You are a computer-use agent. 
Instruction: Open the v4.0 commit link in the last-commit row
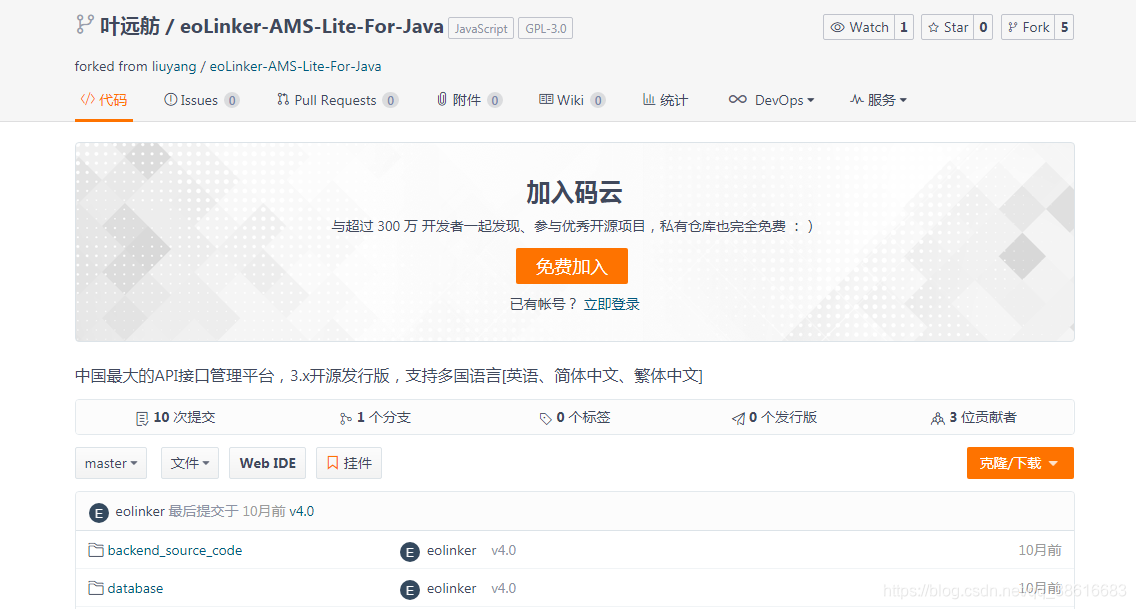pos(301,511)
